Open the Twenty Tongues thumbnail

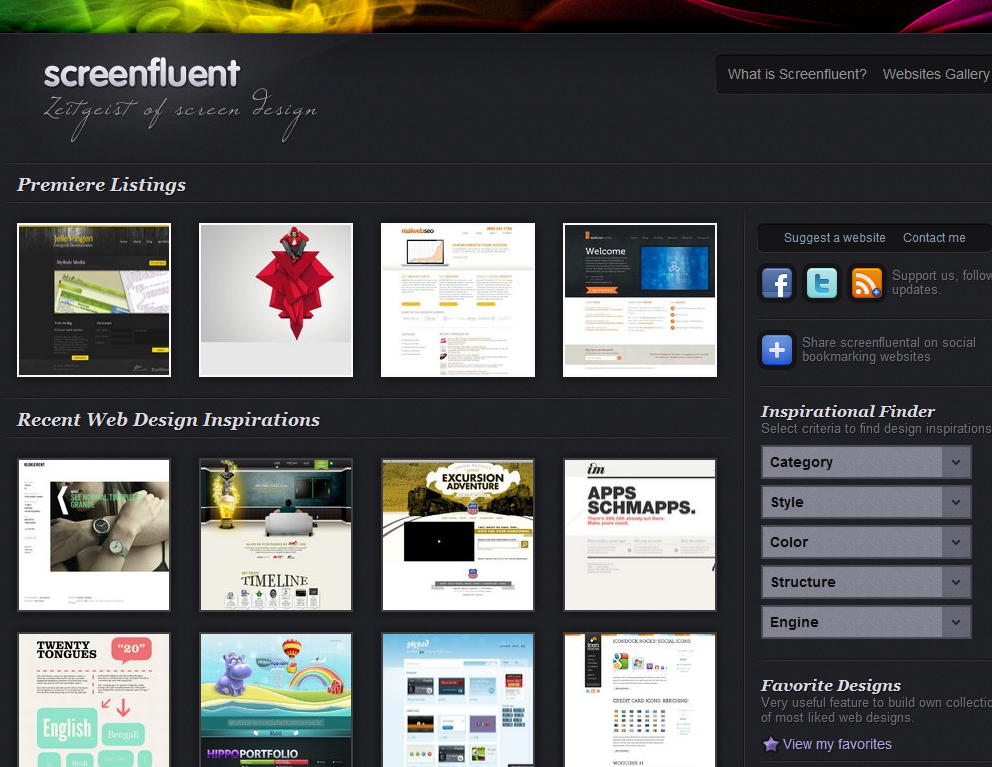94,700
